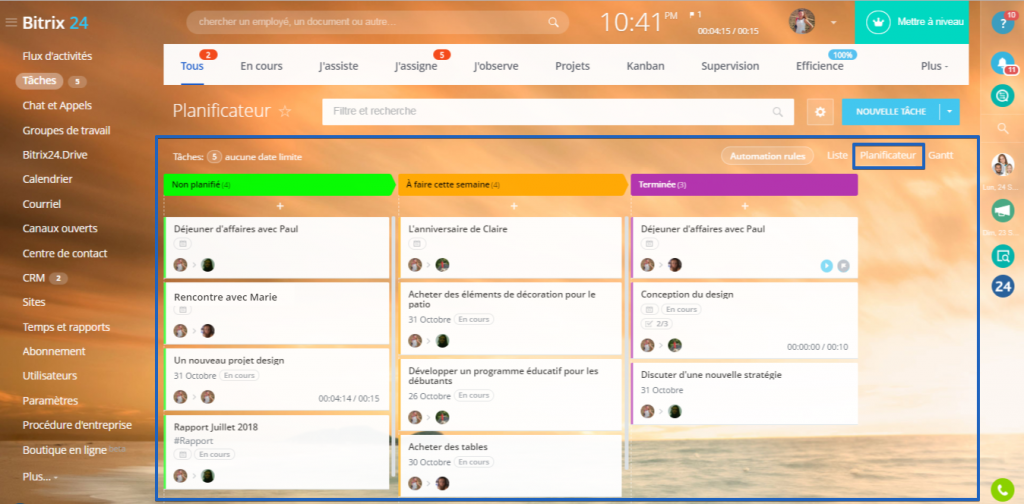The width and height of the screenshot is (1024, 504).
Task: Click the calendar icon on L'anniversaire de Claire card
Action: (417, 244)
